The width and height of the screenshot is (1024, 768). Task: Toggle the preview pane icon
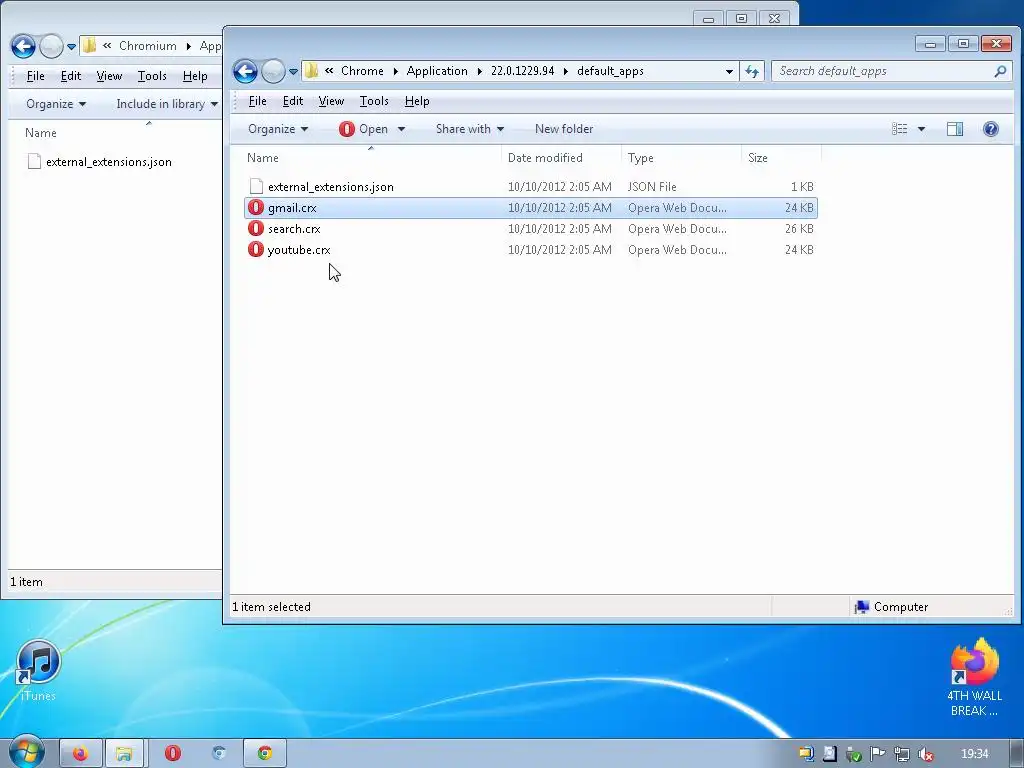coord(955,129)
